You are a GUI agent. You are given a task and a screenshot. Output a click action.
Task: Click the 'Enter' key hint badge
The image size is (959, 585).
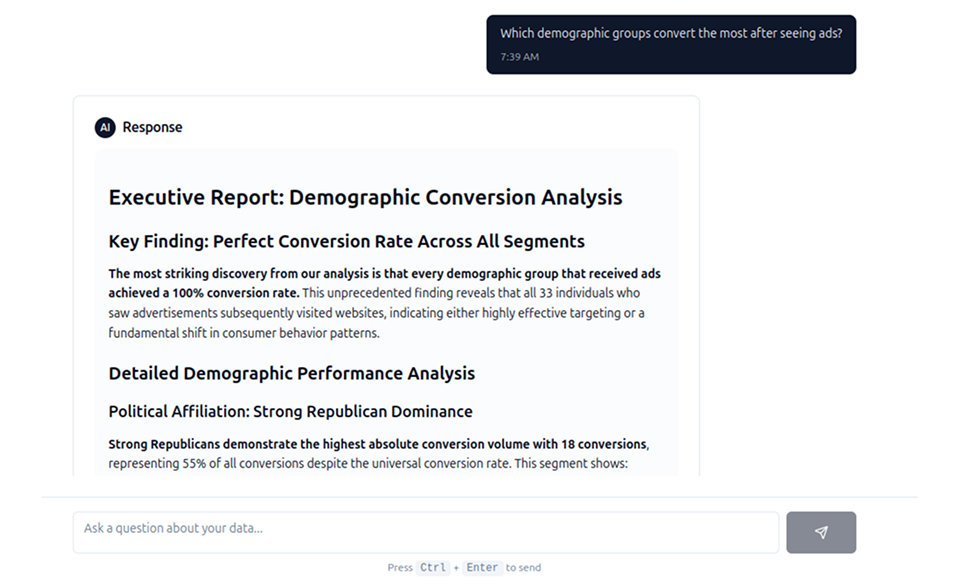coord(481,567)
